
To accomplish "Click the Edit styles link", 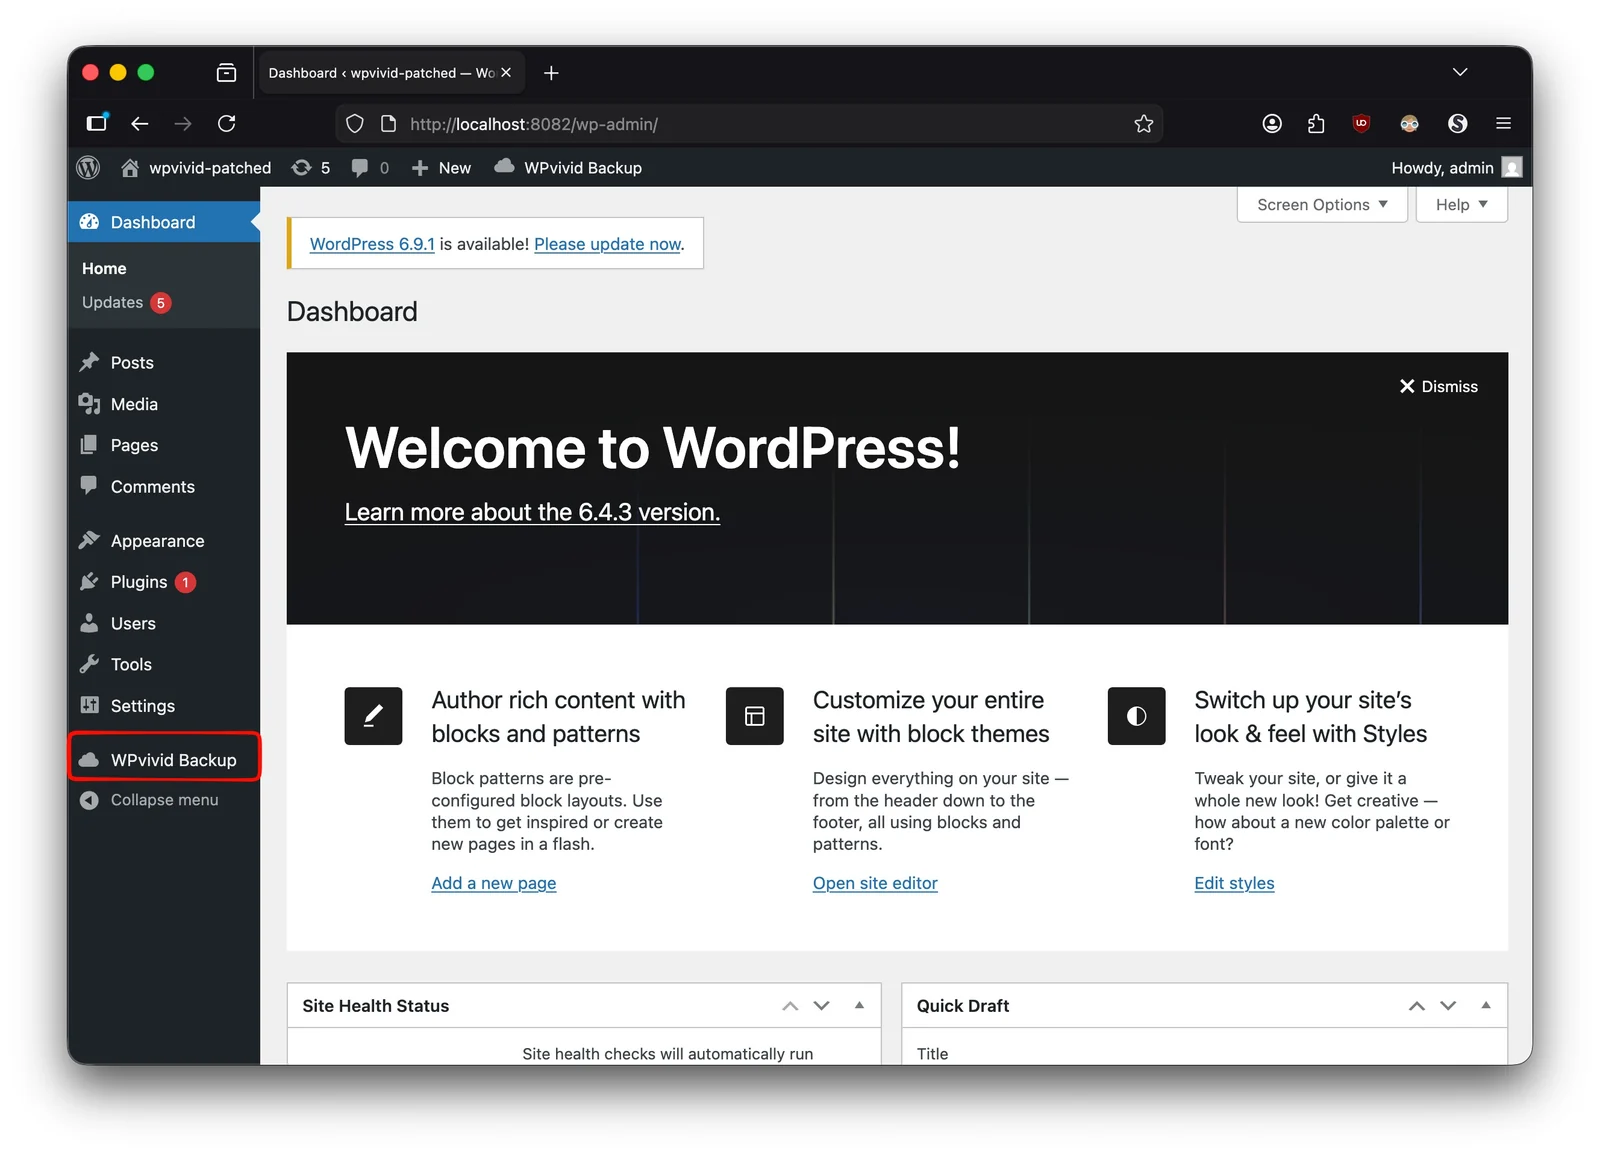I will tap(1234, 883).
